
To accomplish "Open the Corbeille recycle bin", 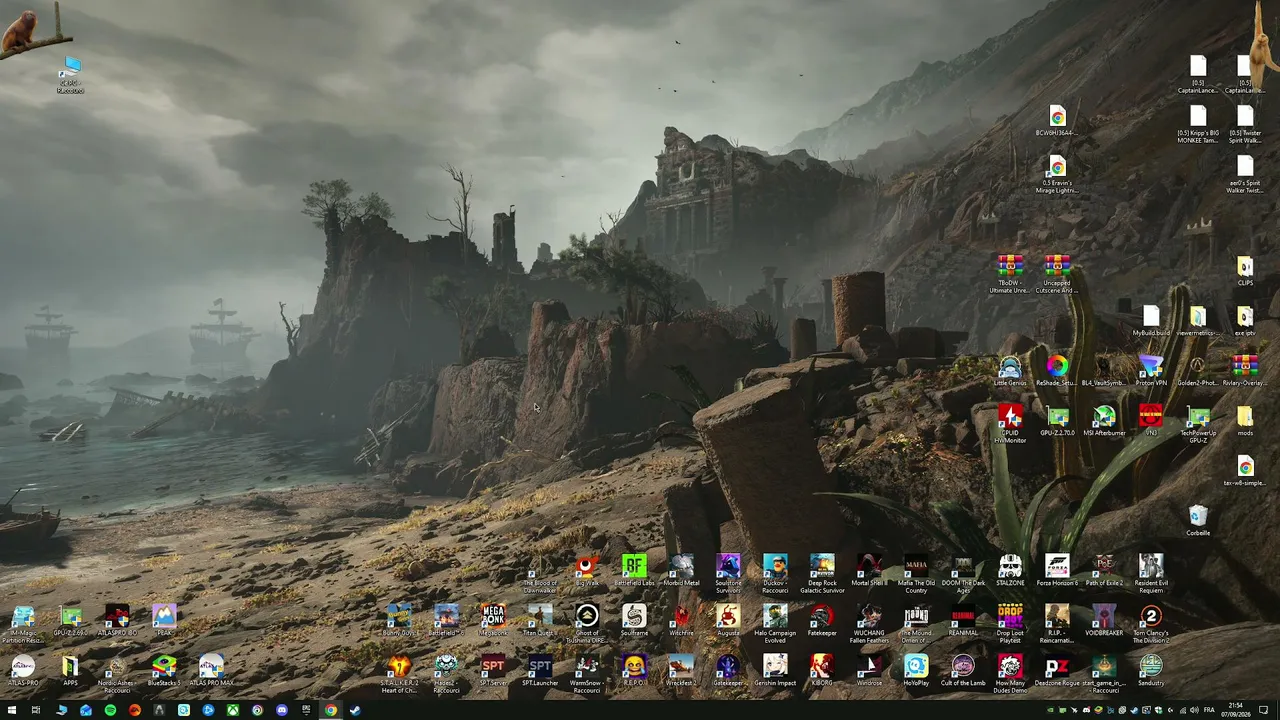I will tap(1198, 521).
